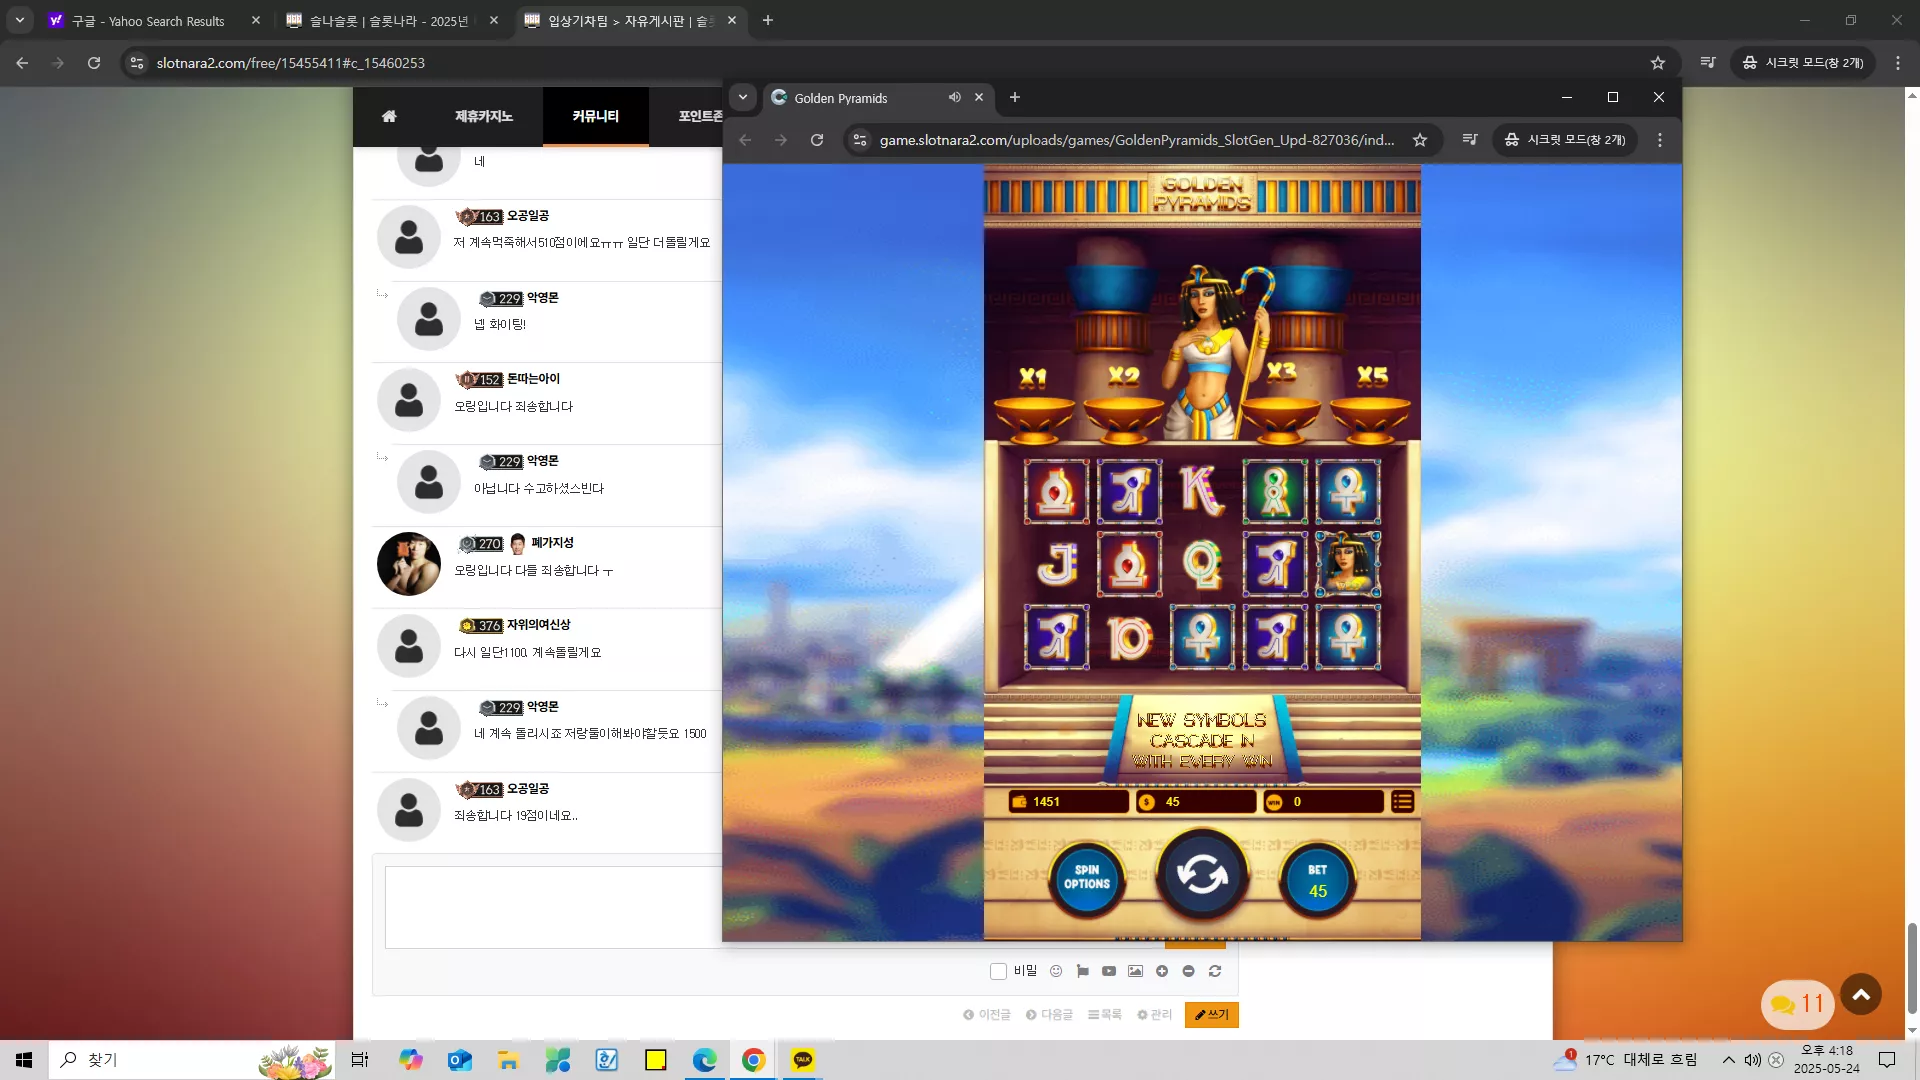1920x1080 pixels.
Task: Click the flag icon in comment toolbar
Action: 1082,971
